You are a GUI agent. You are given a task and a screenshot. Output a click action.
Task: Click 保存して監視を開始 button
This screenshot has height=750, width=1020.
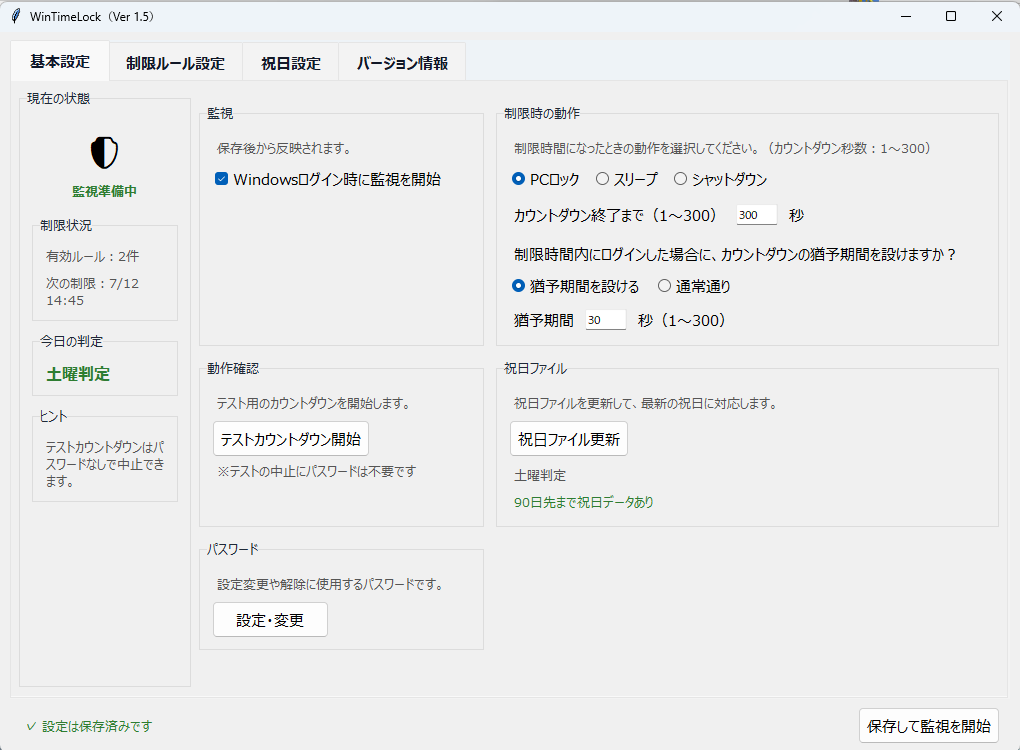pos(928,726)
